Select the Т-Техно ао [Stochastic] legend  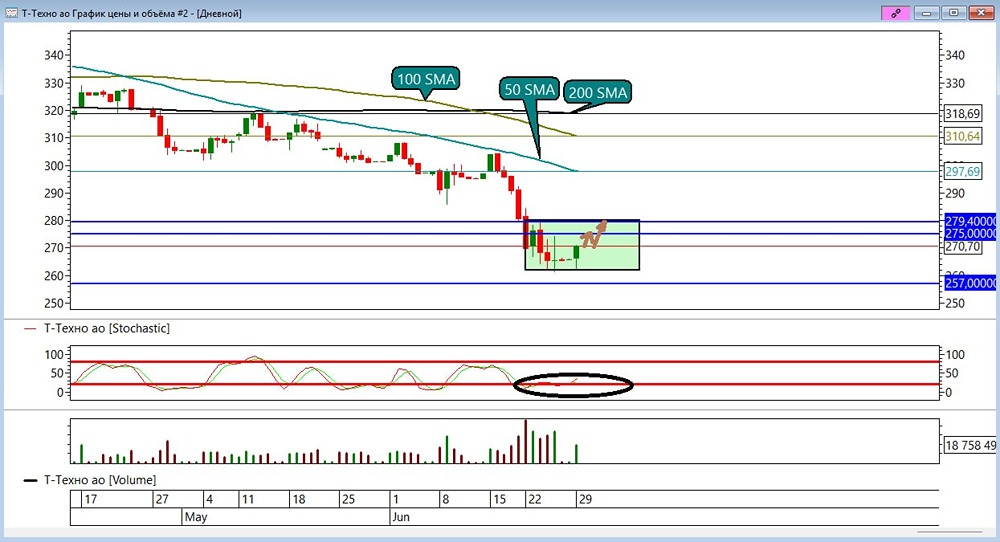107,328
